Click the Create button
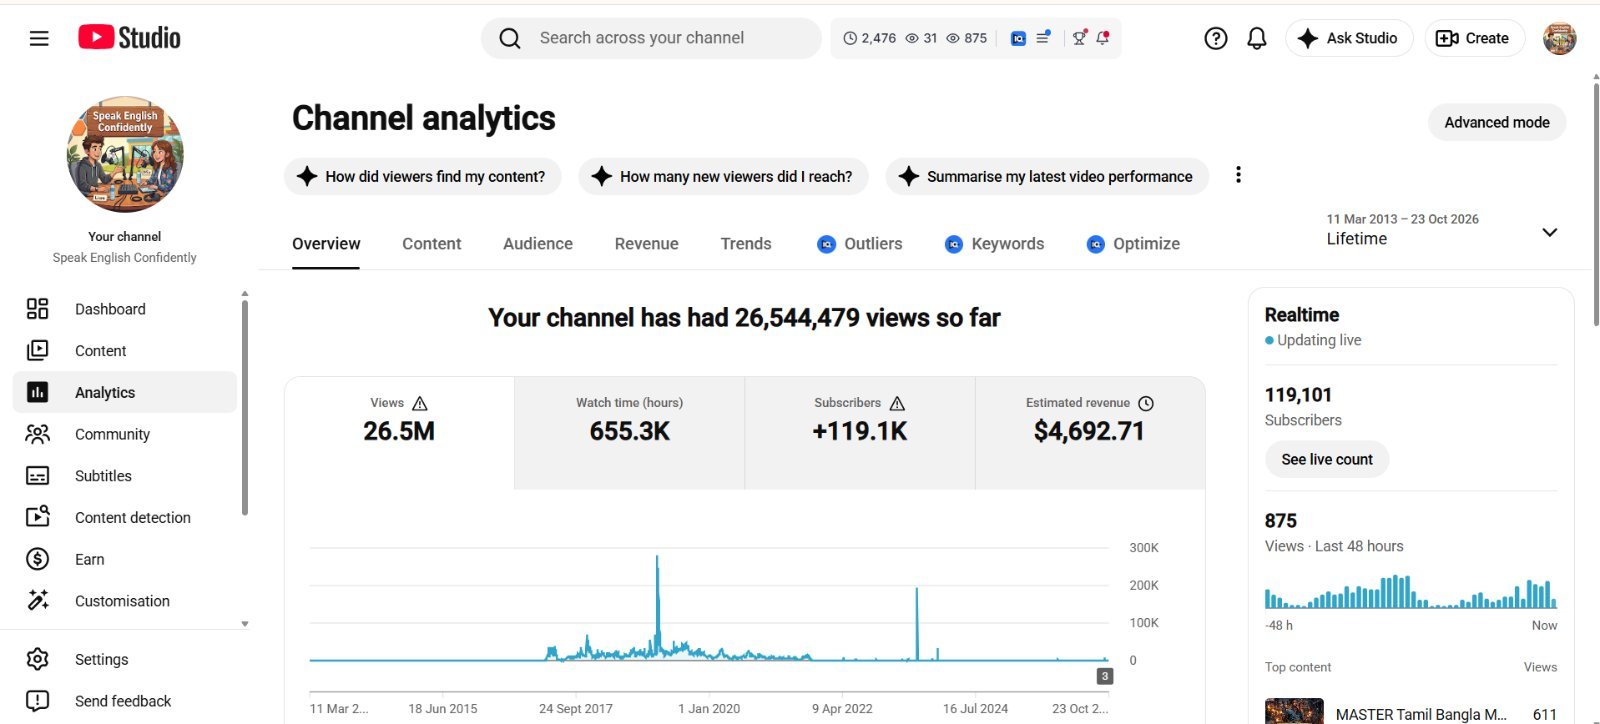 [1474, 38]
